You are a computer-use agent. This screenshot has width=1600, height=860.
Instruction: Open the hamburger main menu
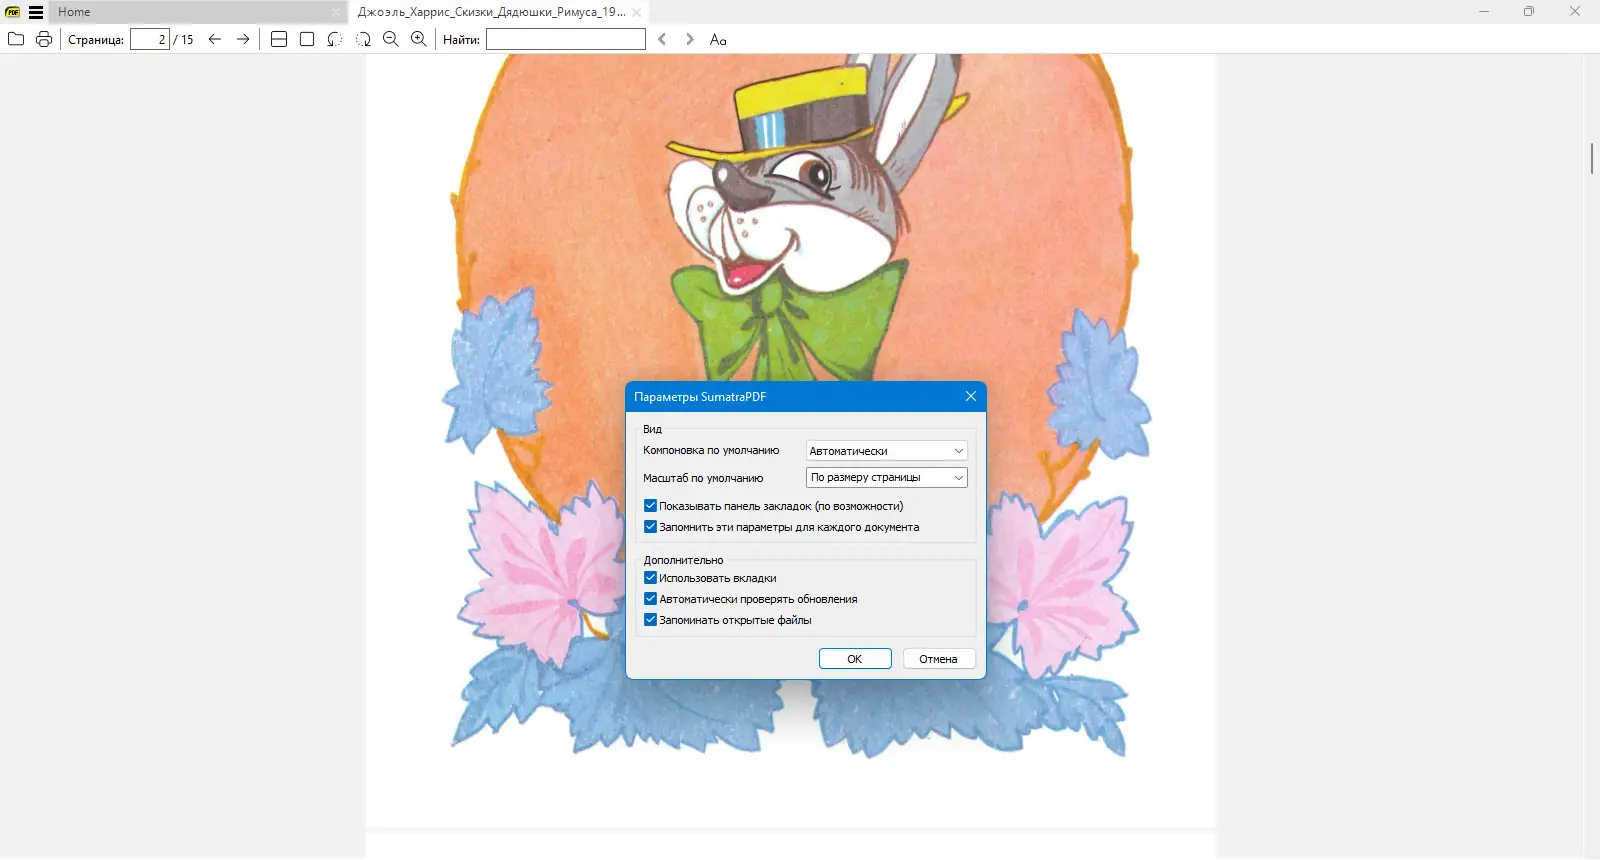click(x=36, y=12)
